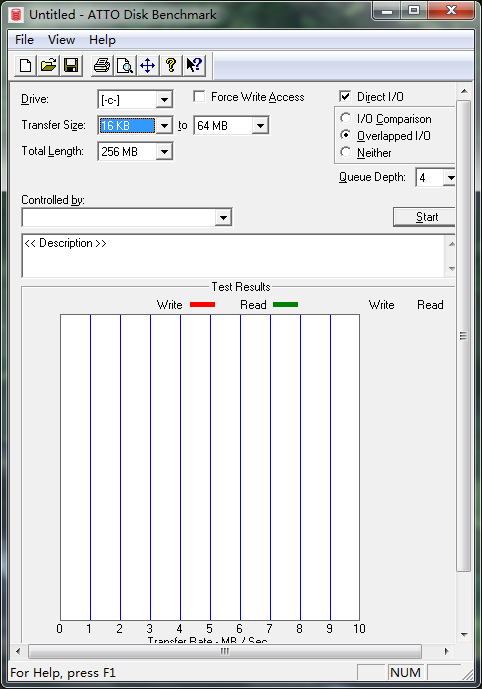This screenshot has height=689, width=482.
Task: Open the Help menu
Action: [x=102, y=40]
